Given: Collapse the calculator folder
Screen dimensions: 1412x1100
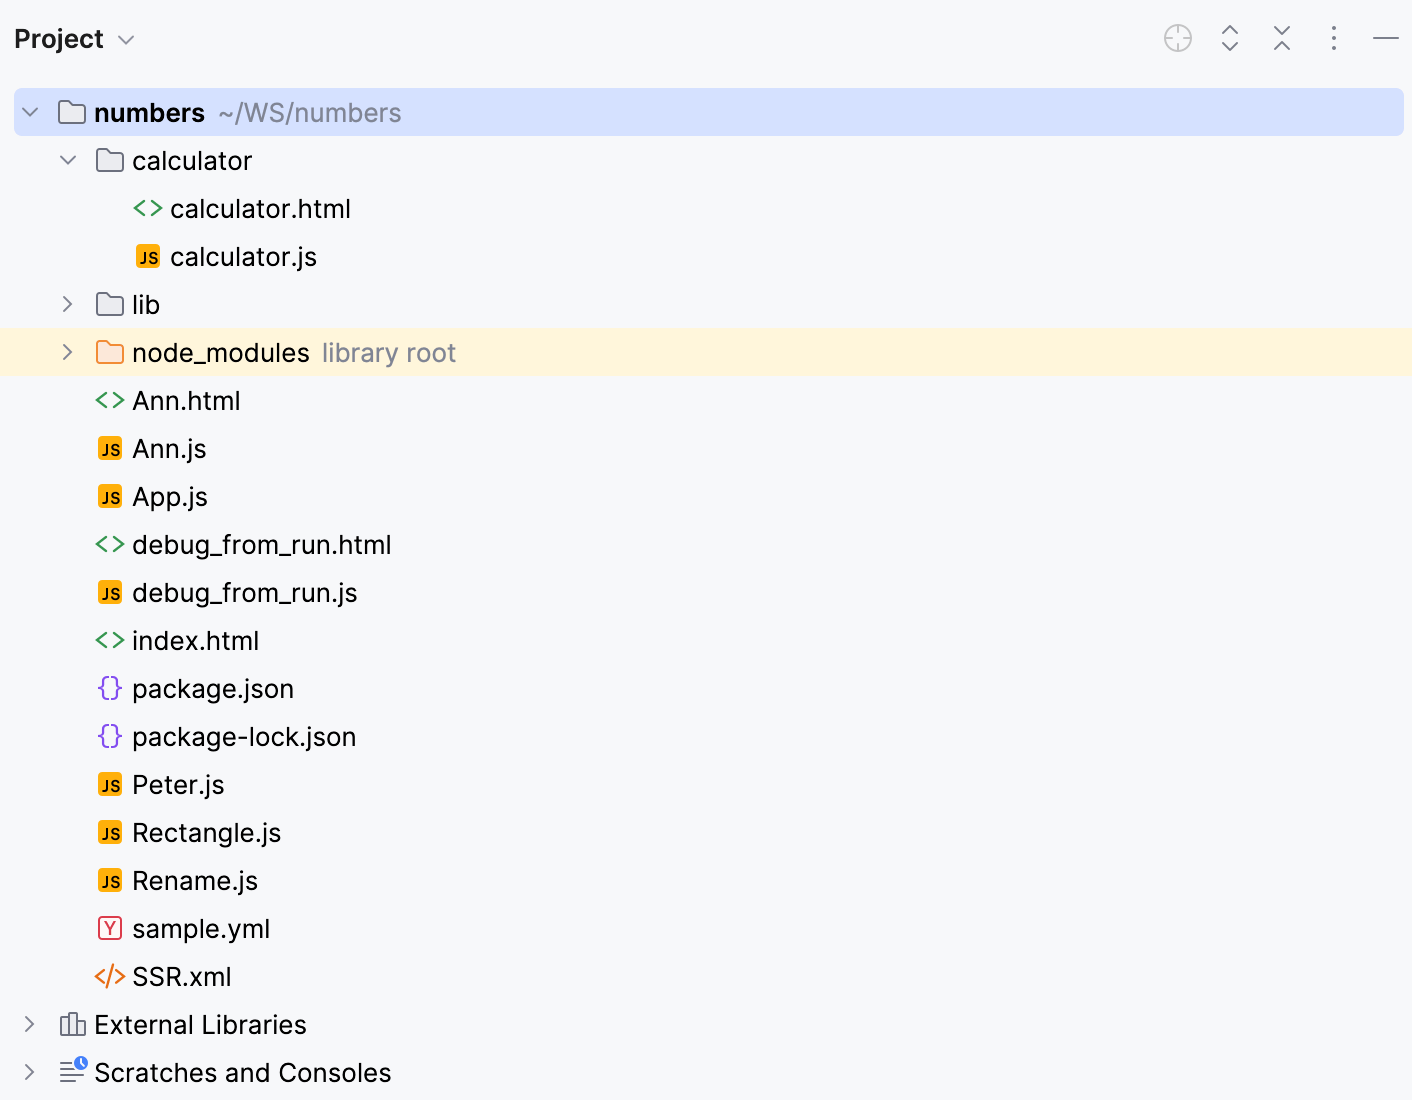Looking at the screenshot, I should coord(67,160).
